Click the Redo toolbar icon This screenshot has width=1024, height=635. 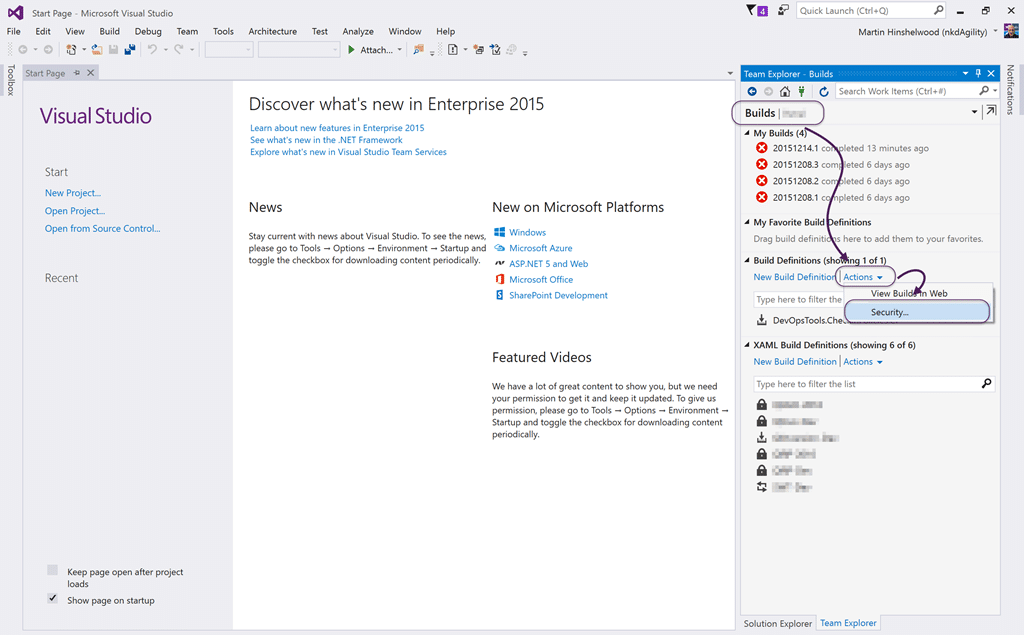(178, 50)
